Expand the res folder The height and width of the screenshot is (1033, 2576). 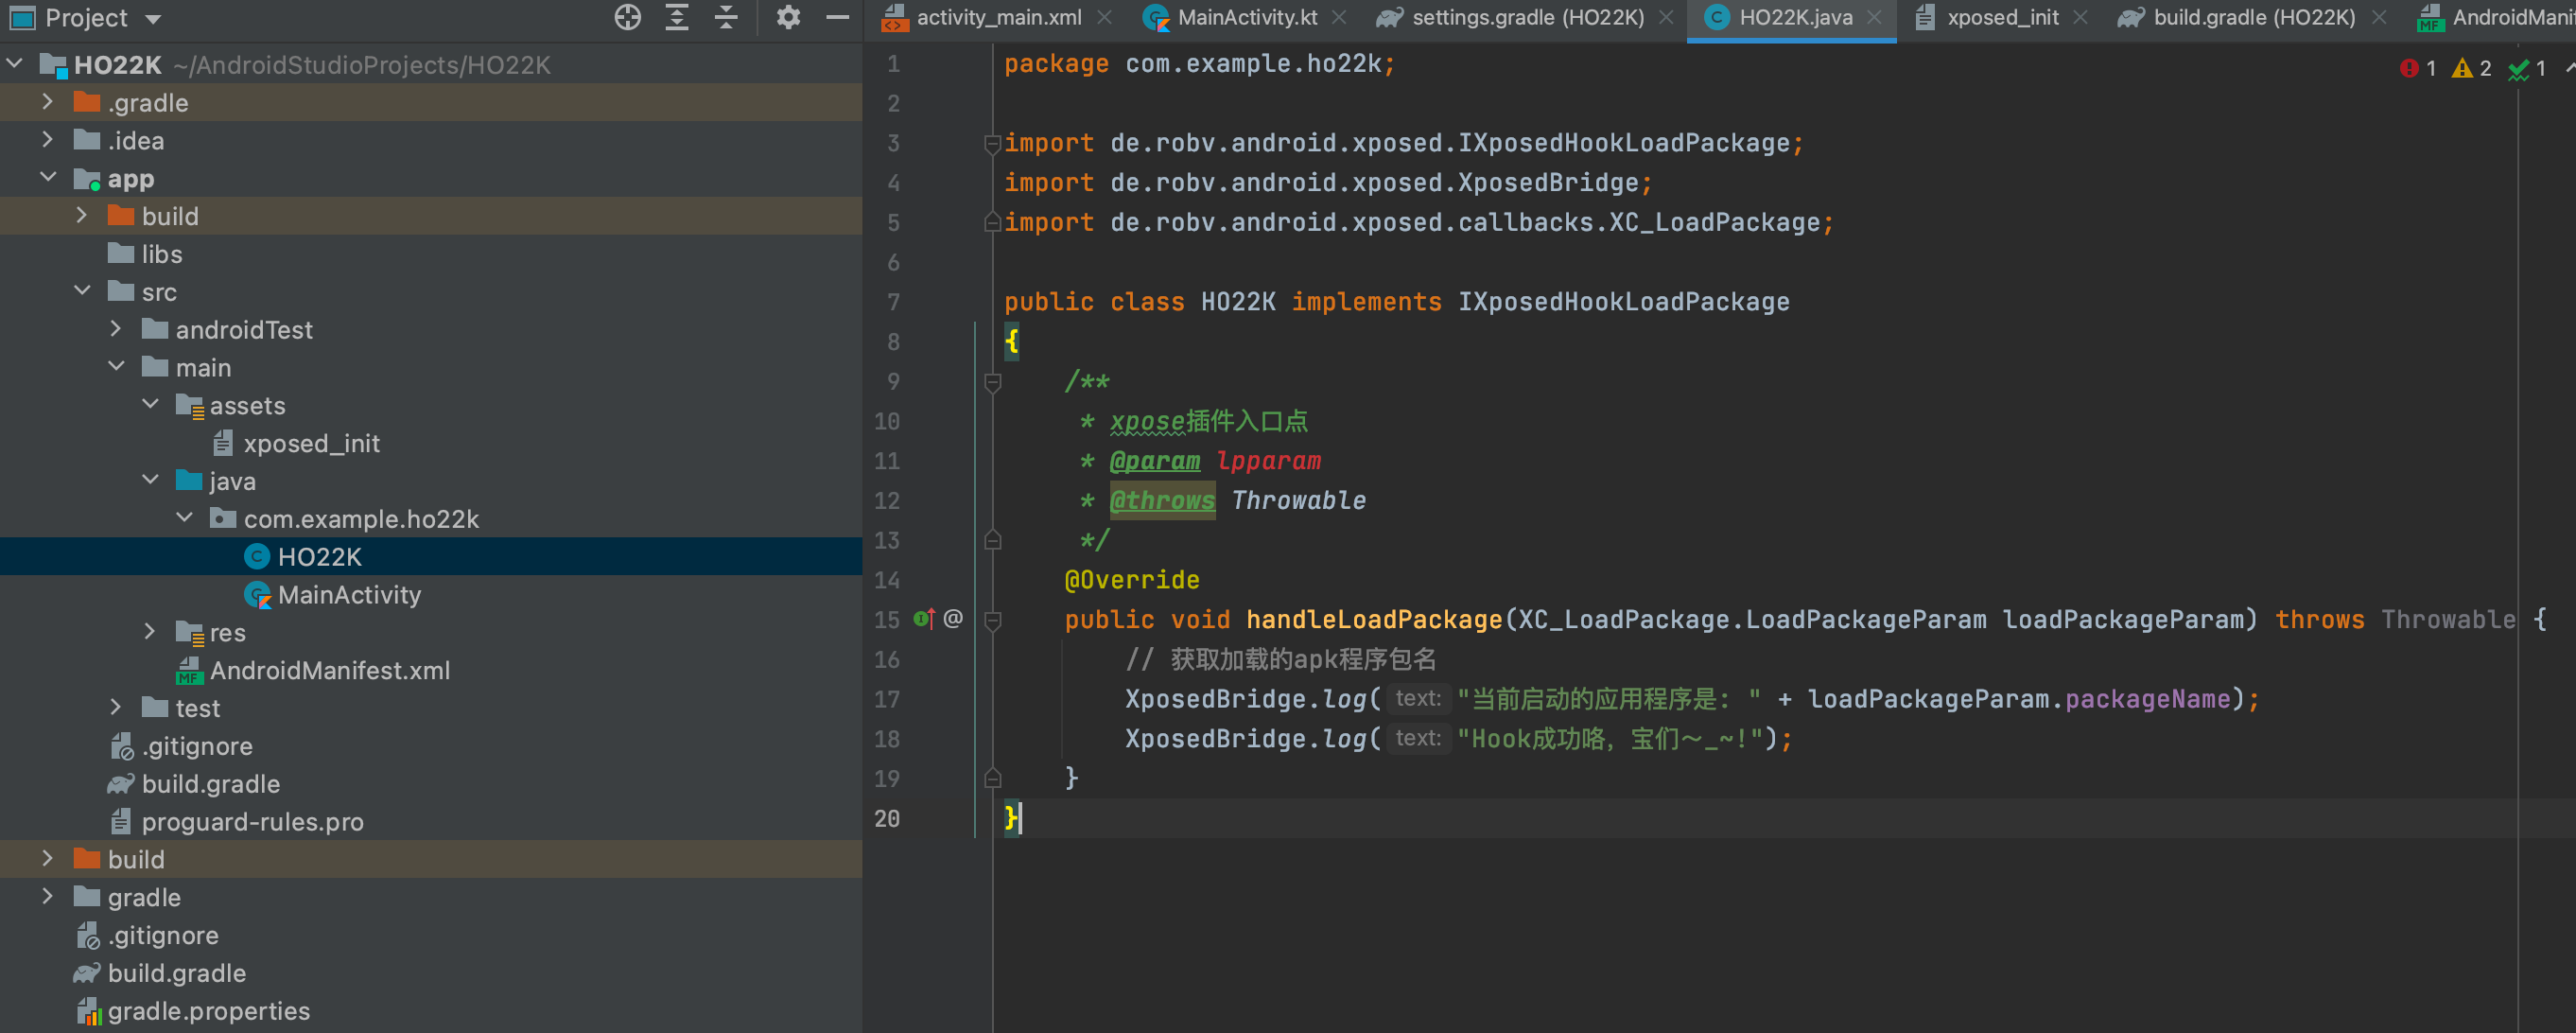tap(150, 631)
